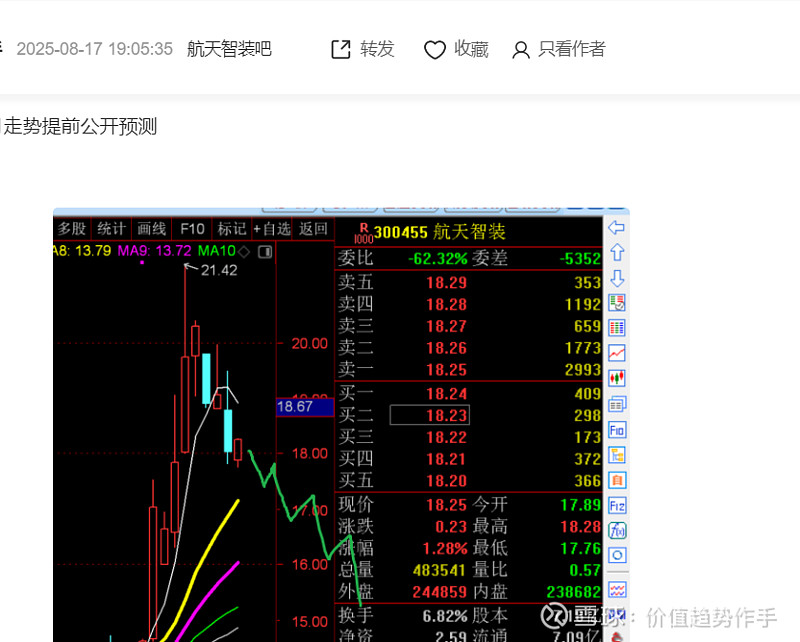Click the 委比 value -62.32%

coord(437,259)
